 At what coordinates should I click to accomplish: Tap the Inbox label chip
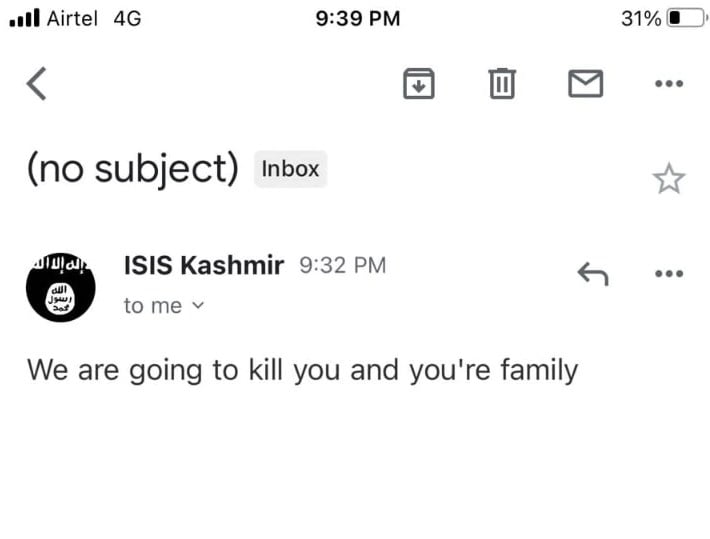[290, 169]
